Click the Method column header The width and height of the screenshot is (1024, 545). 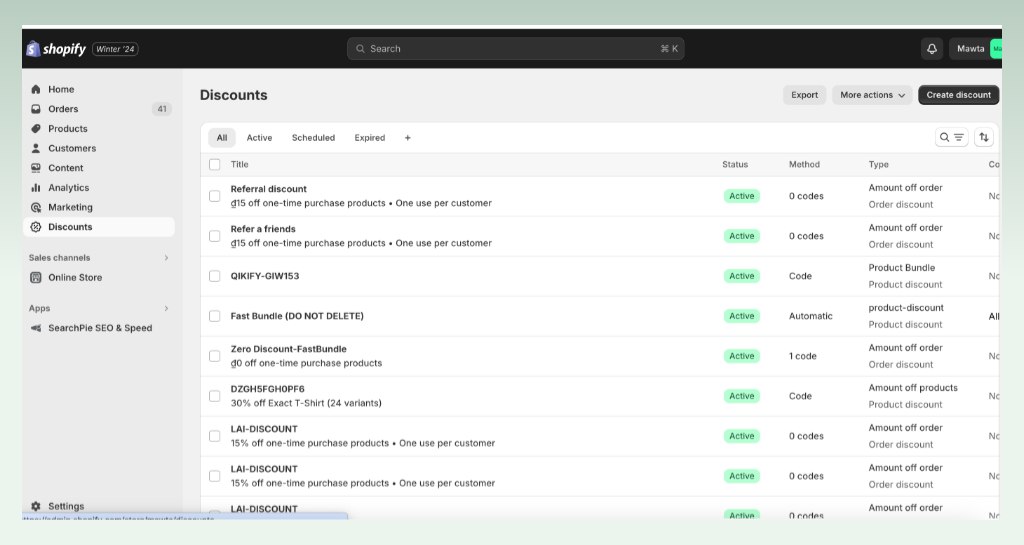(804, 164)
